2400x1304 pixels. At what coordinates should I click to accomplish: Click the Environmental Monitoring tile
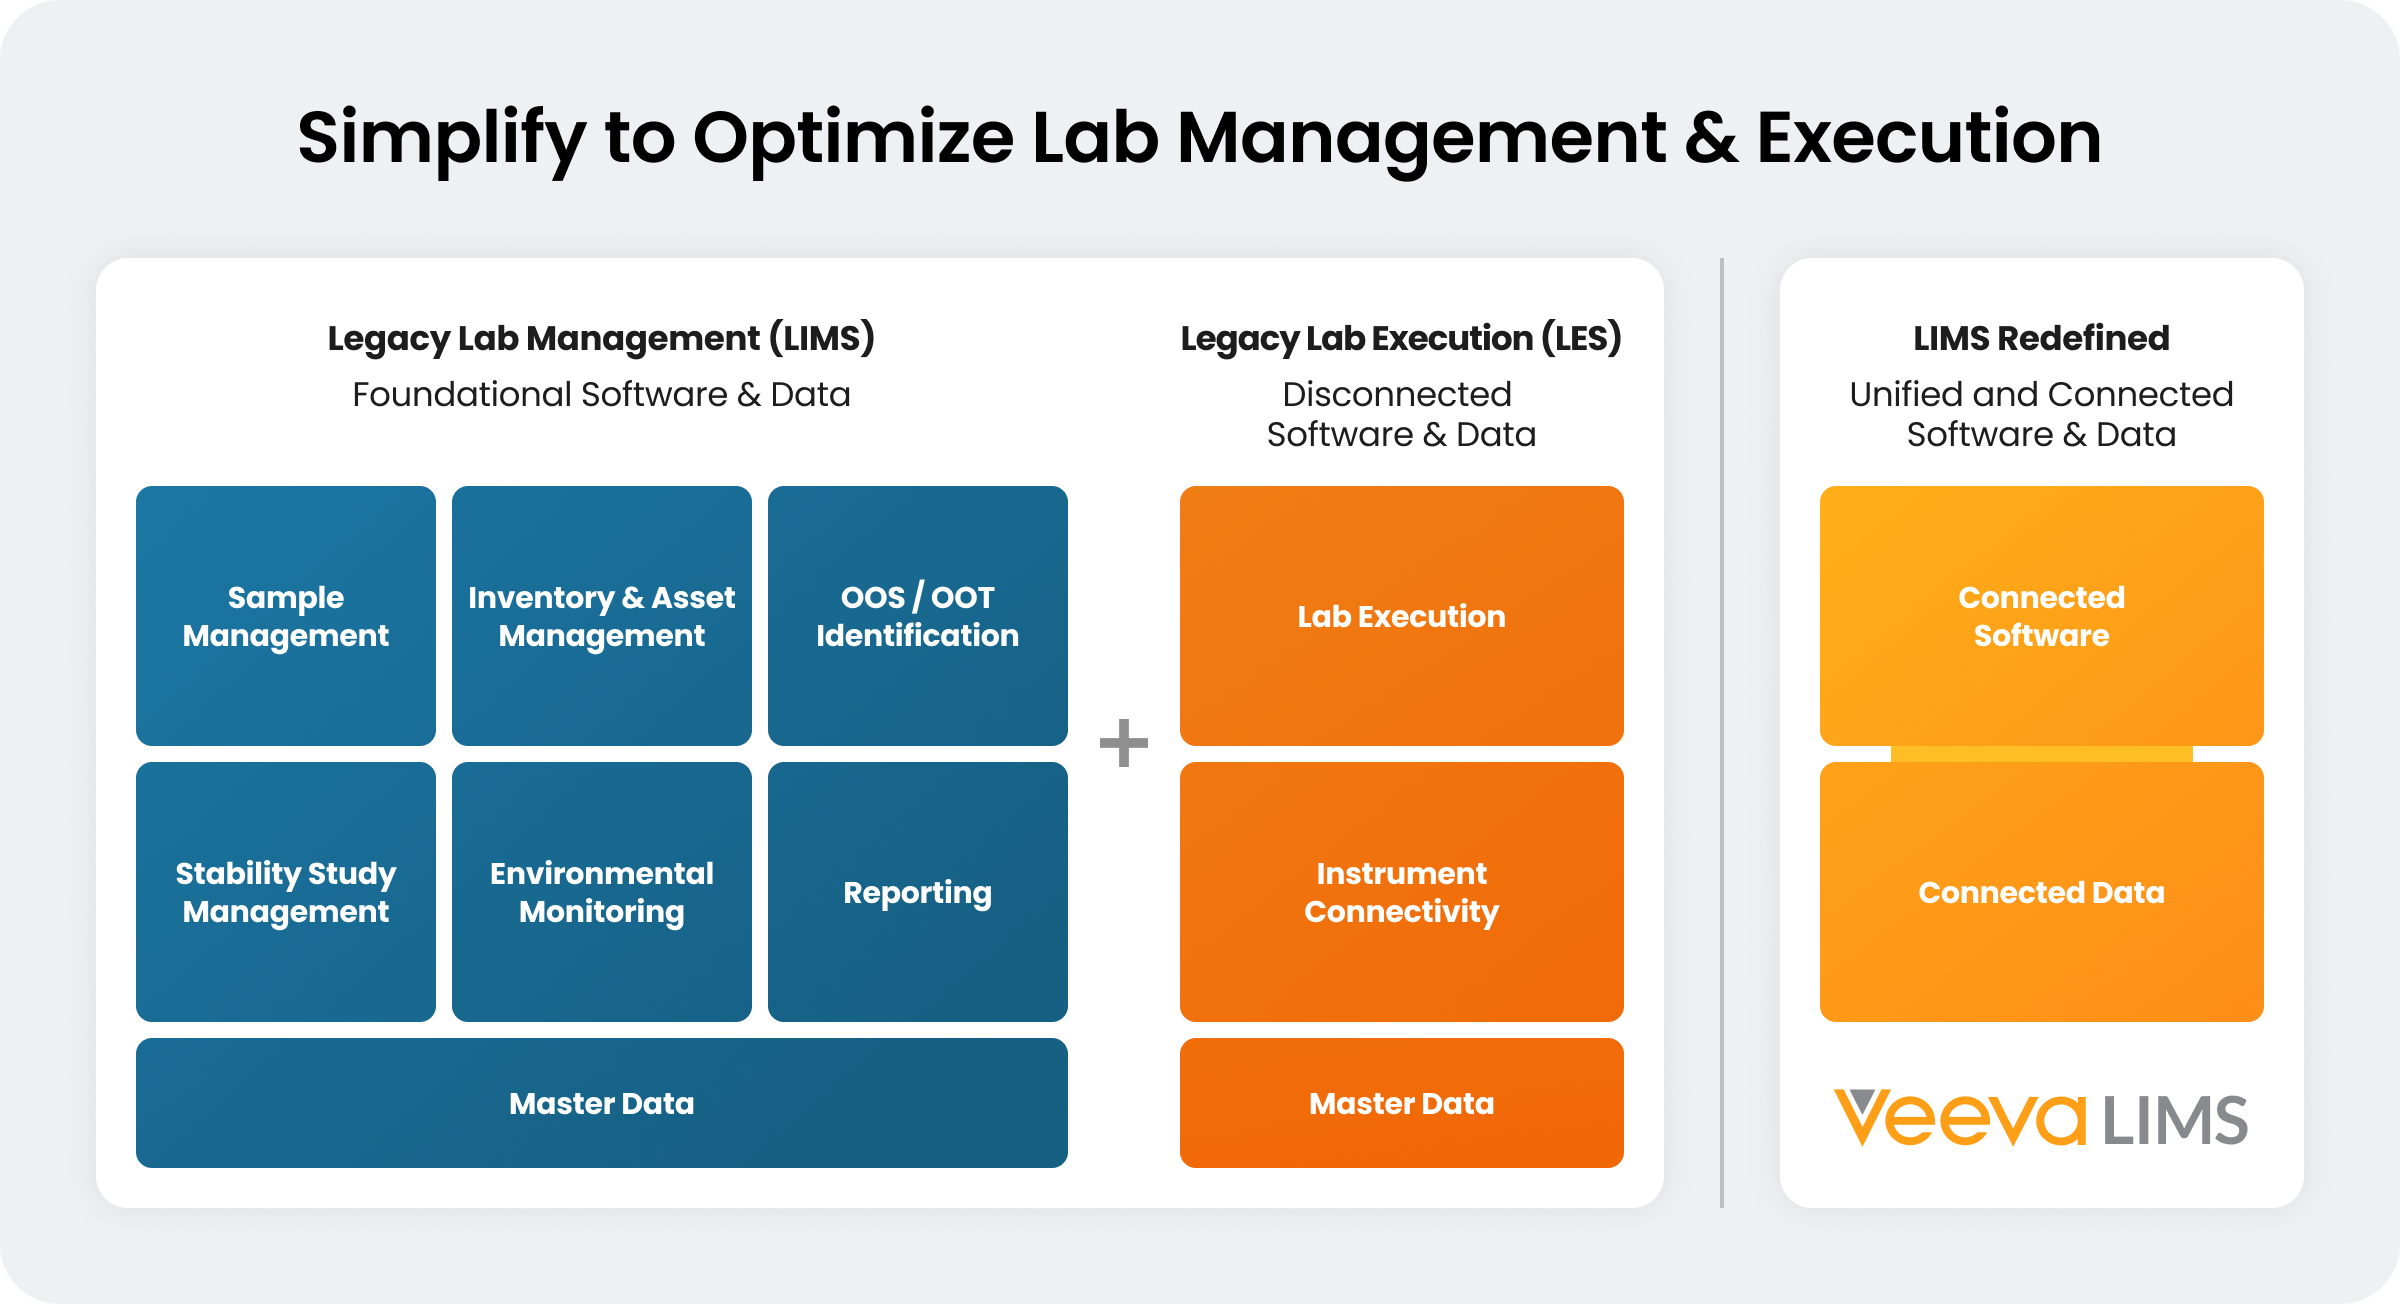coord(602,892)
